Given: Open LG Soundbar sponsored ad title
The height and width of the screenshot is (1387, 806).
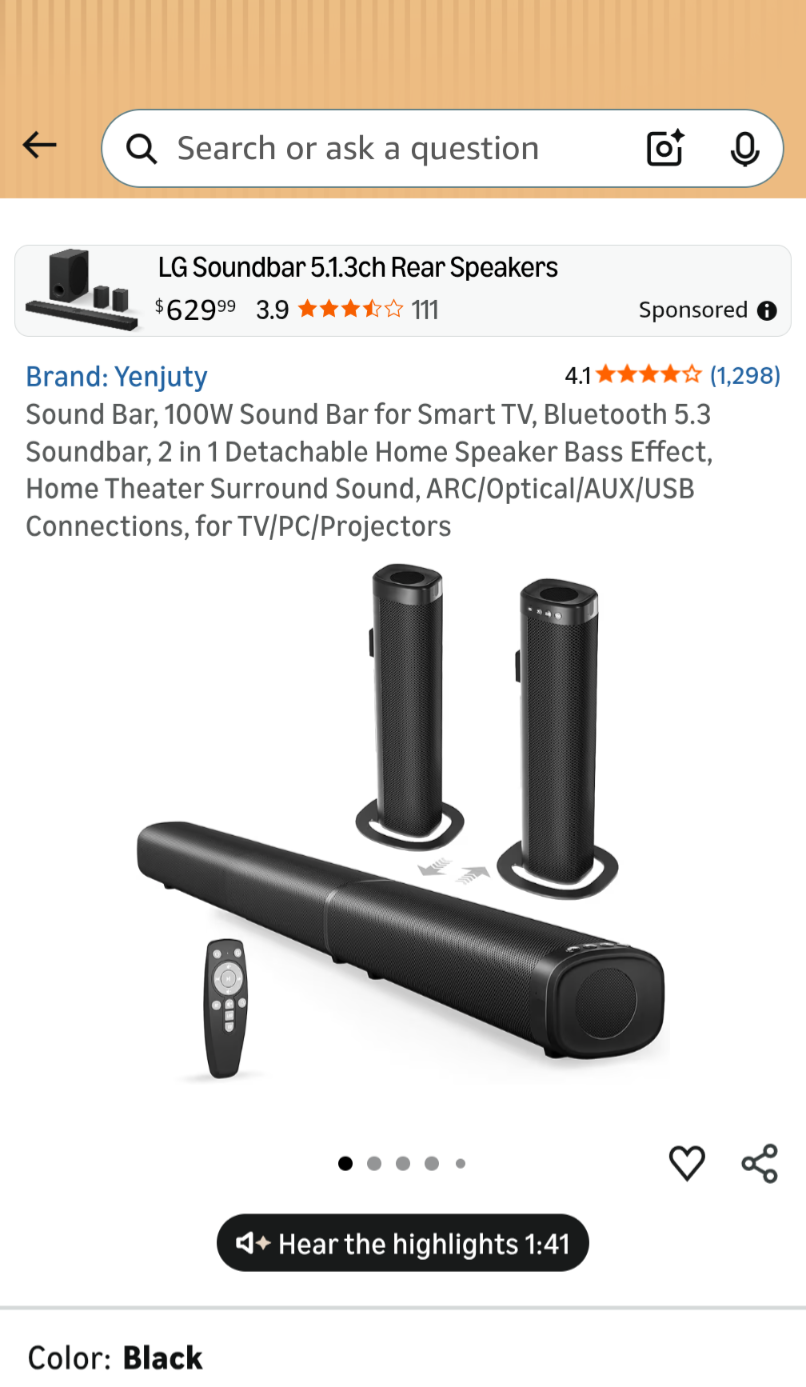Looking at the screenshot, I should [x=358, y=267].
